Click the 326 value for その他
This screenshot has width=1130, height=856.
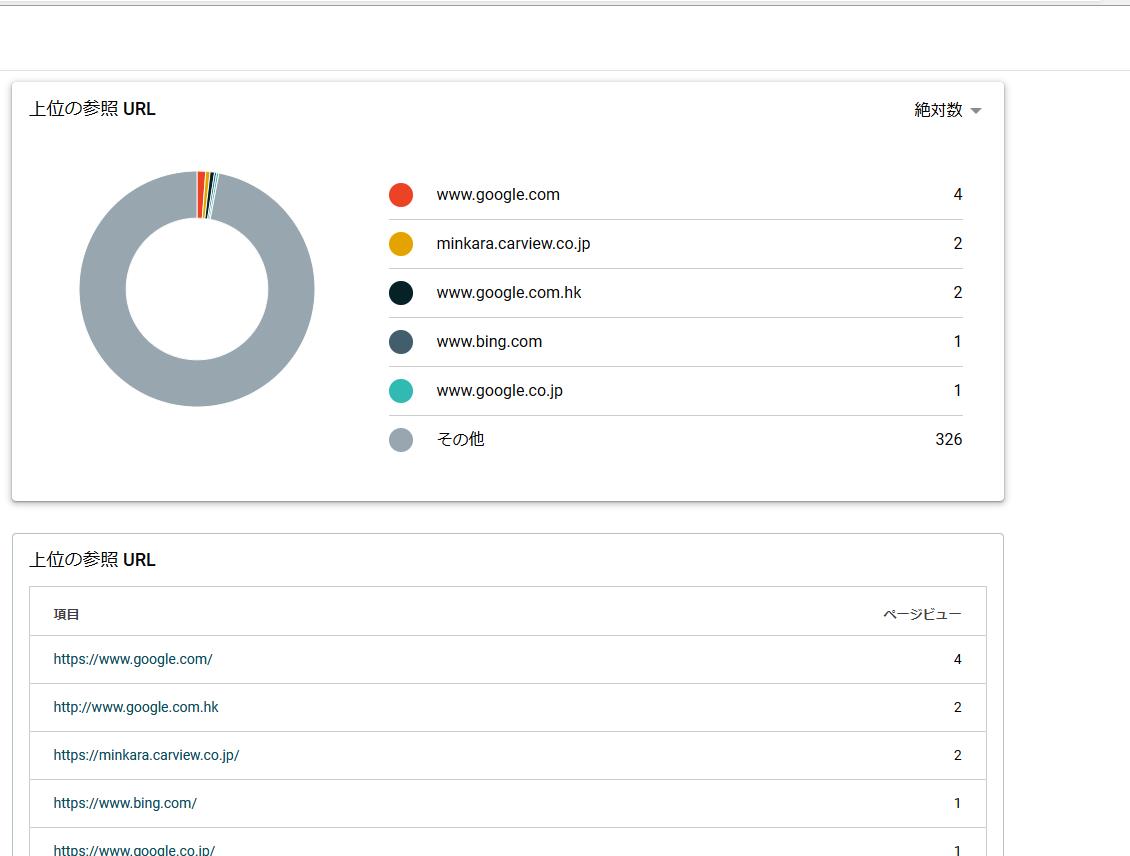[948, 440]
